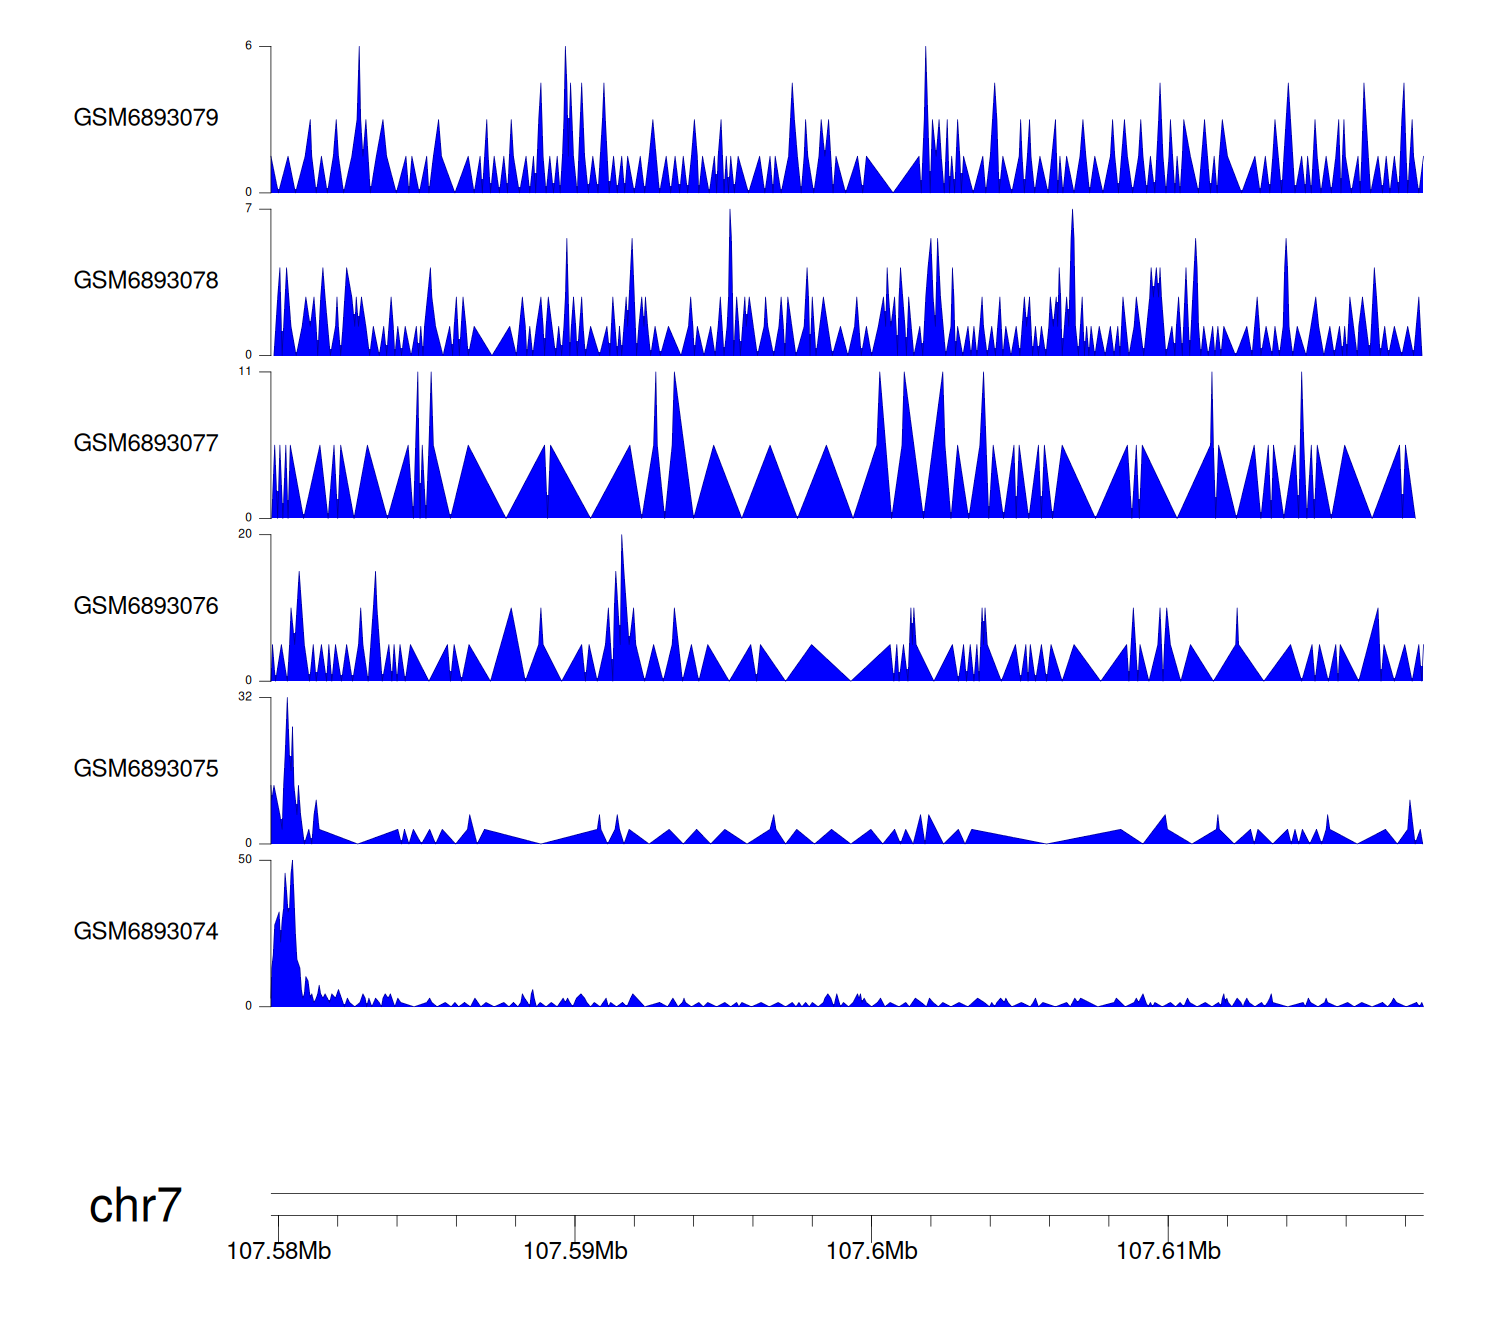Image resolution: width=1500 pixels, height=1320 pixels.
Task: Click the GSM6893079 track label
Action: 146,118
